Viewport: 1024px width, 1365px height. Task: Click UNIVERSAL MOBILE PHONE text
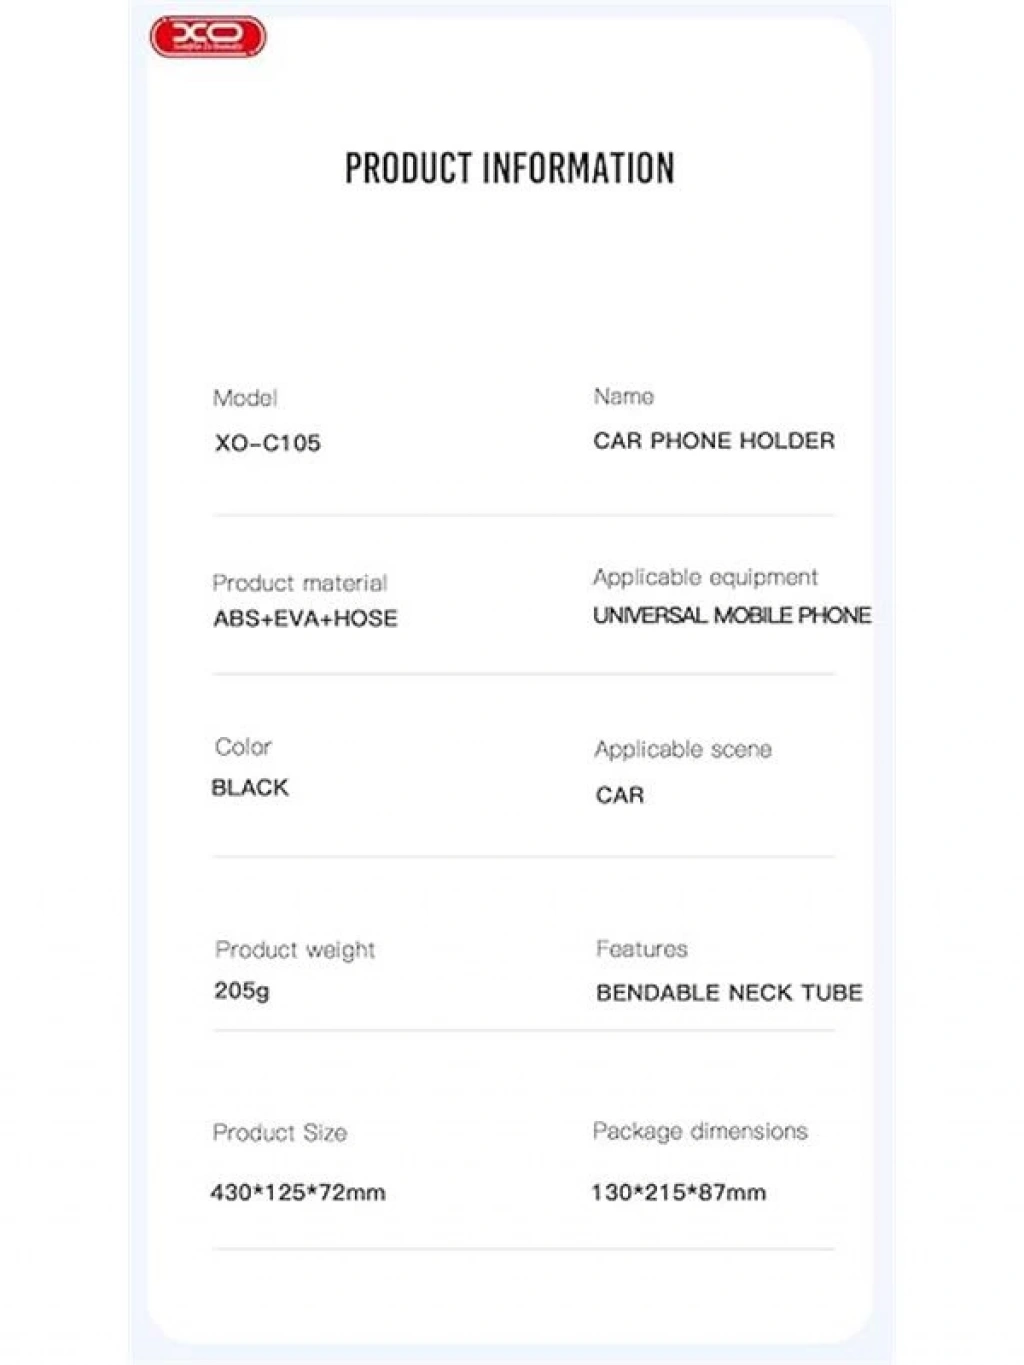coord(732,616)
